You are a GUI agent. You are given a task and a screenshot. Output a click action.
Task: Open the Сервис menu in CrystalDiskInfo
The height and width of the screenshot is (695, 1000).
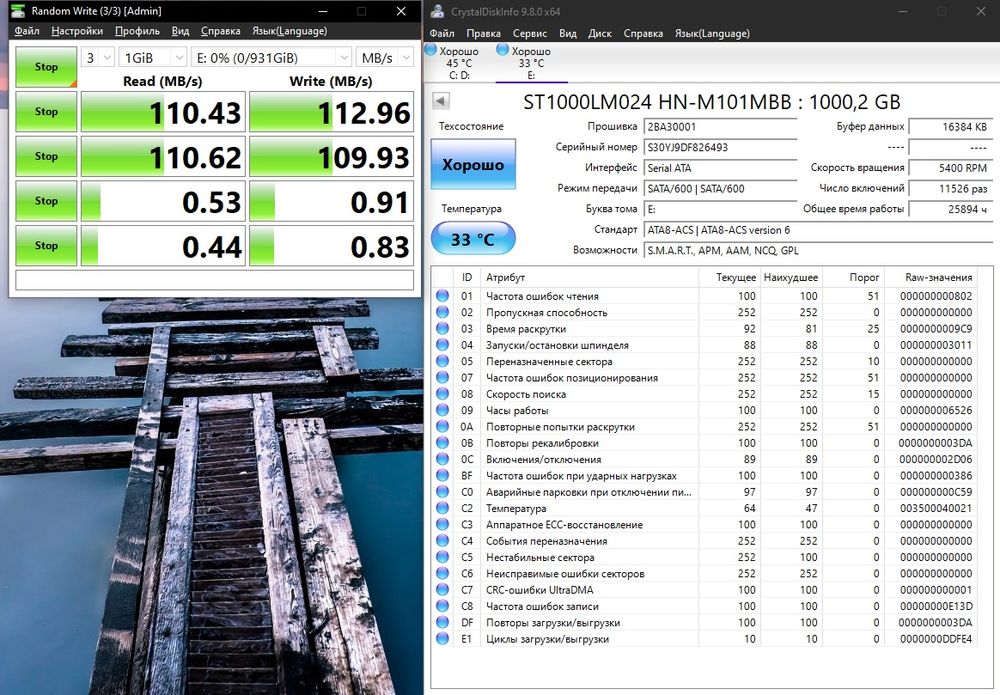tap(530, 33)
